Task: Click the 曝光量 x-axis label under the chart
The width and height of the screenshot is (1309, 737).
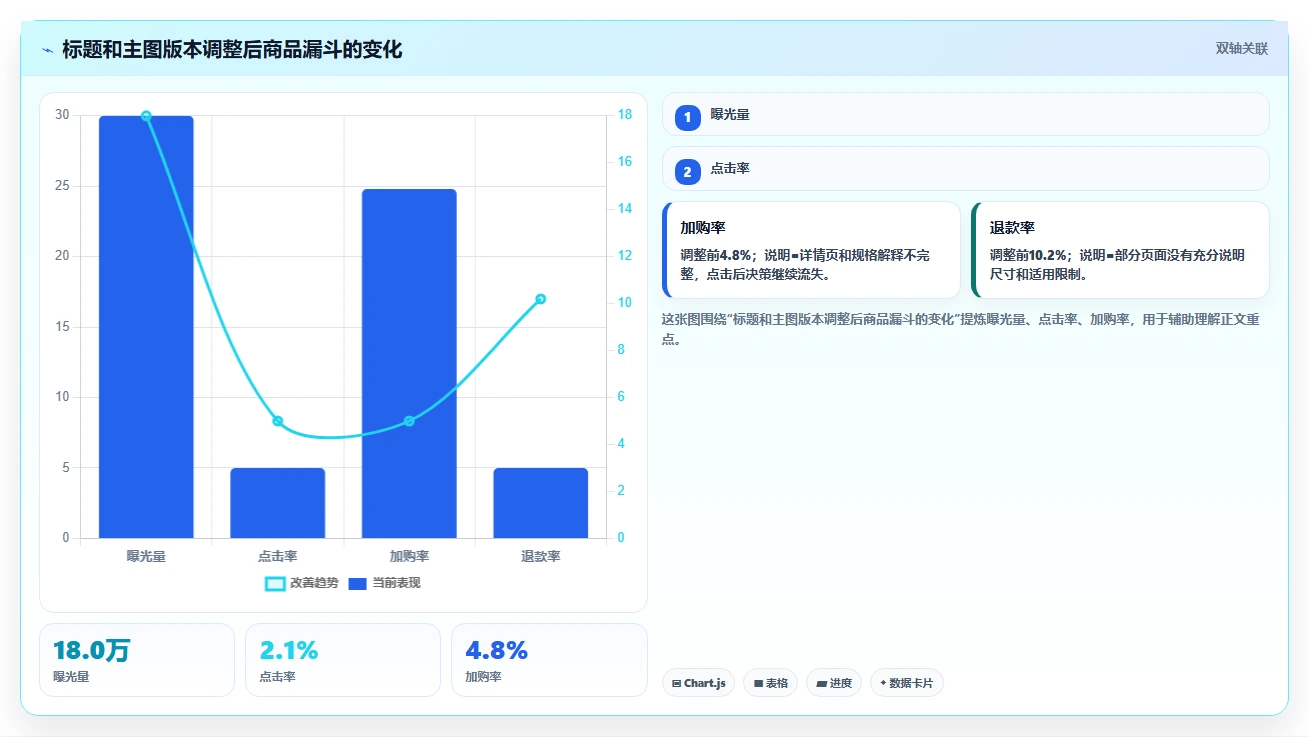Action: point(146,556)
